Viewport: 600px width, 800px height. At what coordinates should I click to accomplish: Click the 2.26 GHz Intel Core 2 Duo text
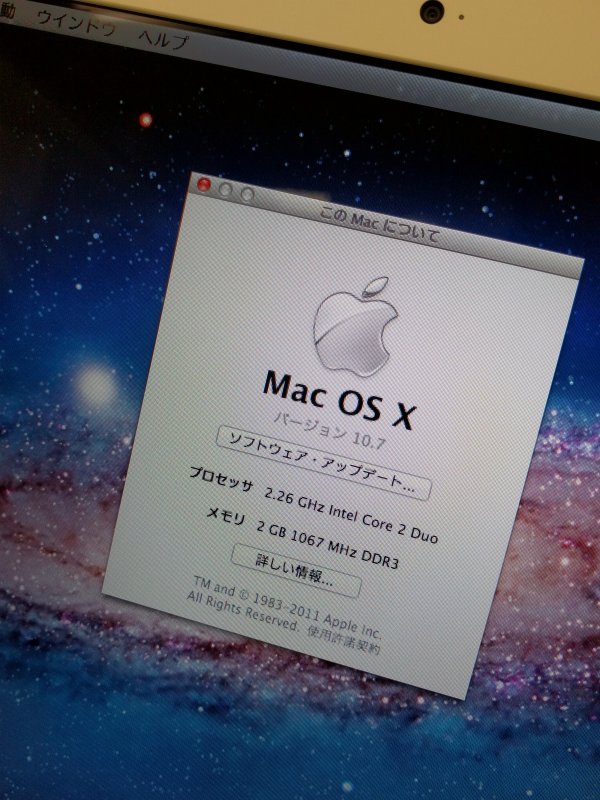click(351, 515)
